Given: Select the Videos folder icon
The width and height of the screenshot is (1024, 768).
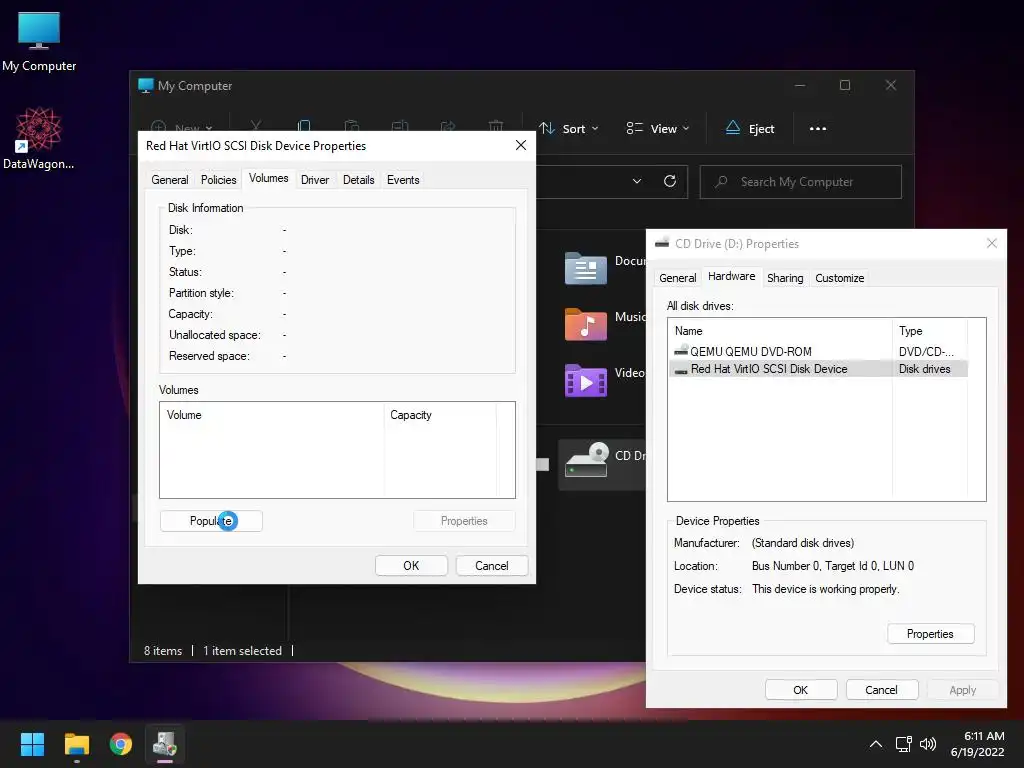Looking at the screenshot, I should (585, 380).
